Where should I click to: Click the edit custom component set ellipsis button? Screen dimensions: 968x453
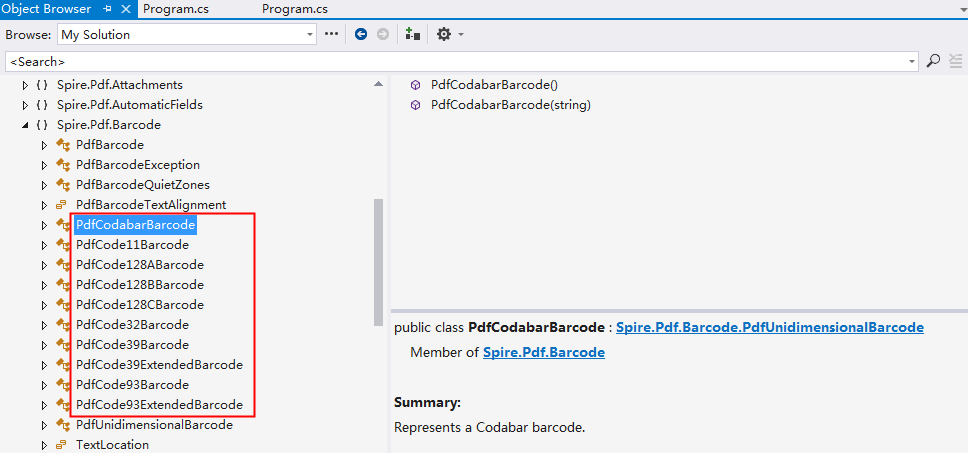[332, 34]
